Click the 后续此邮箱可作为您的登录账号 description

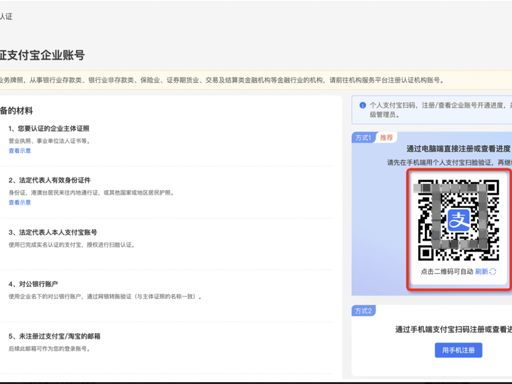coord(49,349)
